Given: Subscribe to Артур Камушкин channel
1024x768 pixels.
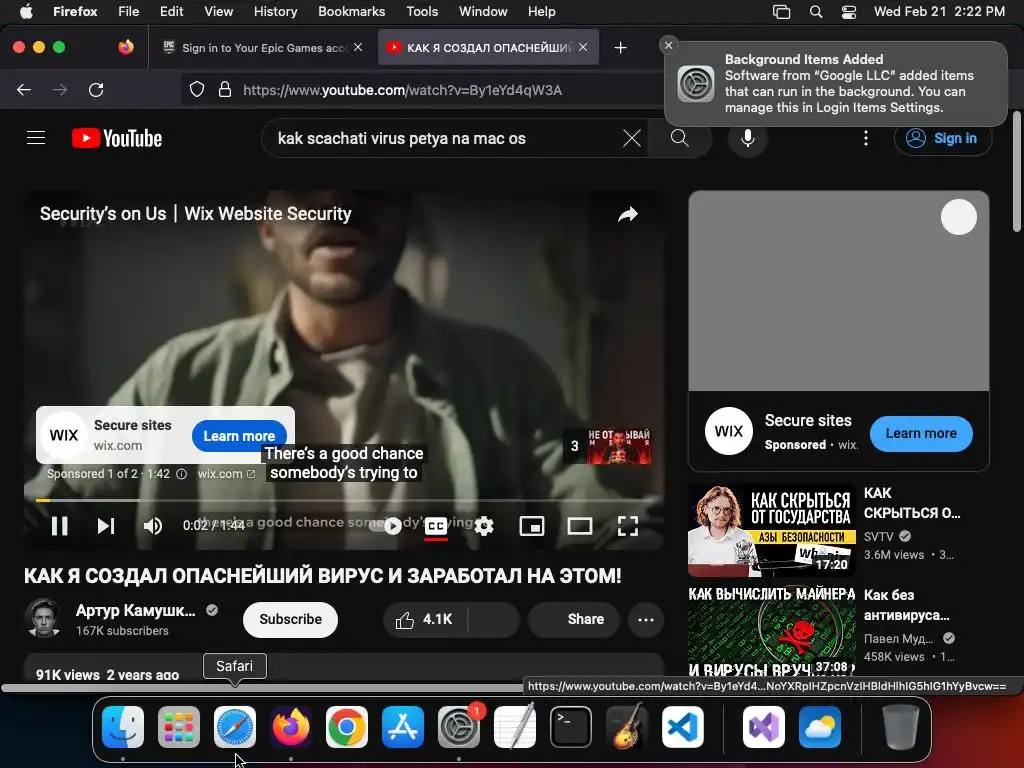Looking at the screenshot, I should point(290,619).
